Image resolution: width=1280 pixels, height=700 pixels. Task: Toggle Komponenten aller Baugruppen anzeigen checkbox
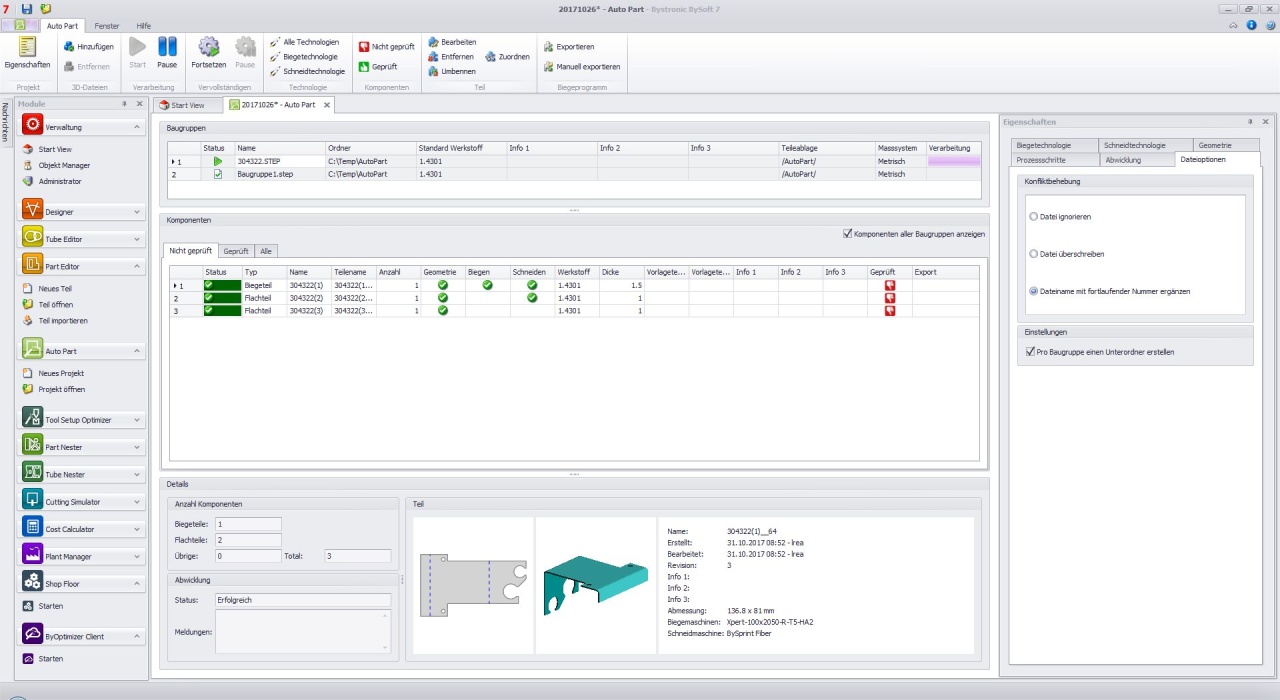coord(848,234)
